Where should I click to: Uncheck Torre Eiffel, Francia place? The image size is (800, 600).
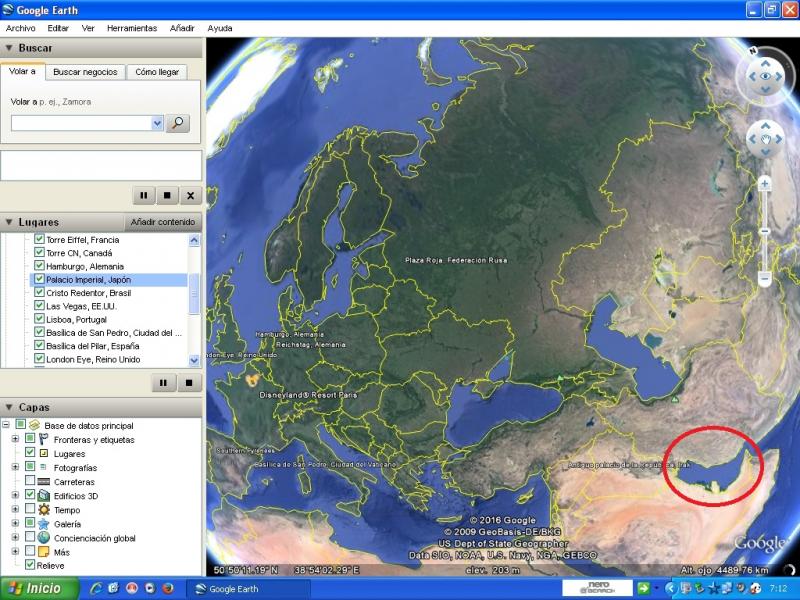[x=39, y=239]
